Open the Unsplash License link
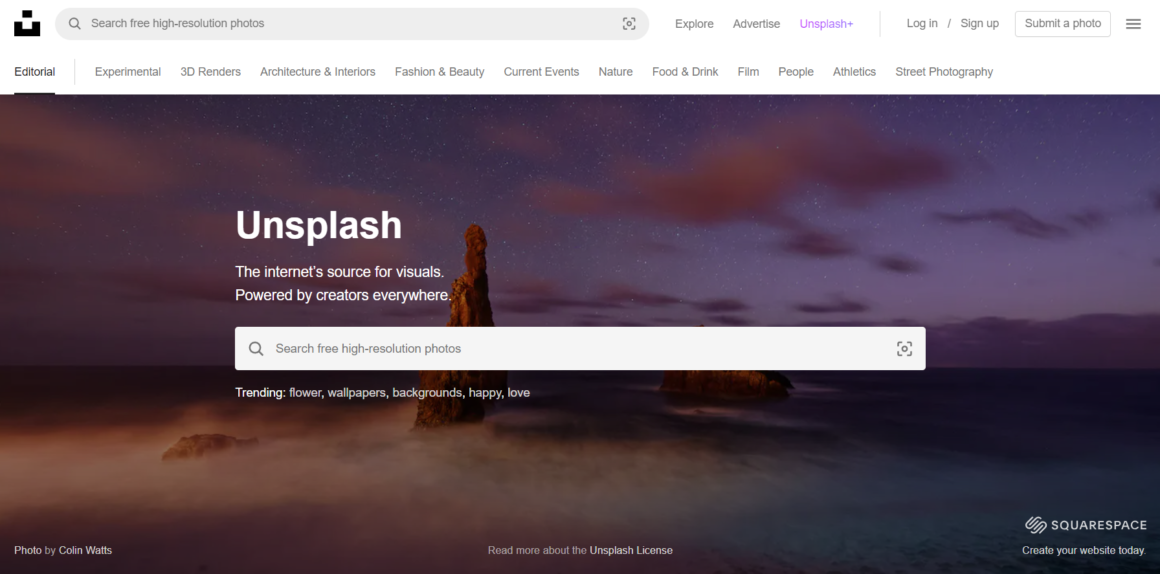 pyautogui.click(x=631, y=550)
